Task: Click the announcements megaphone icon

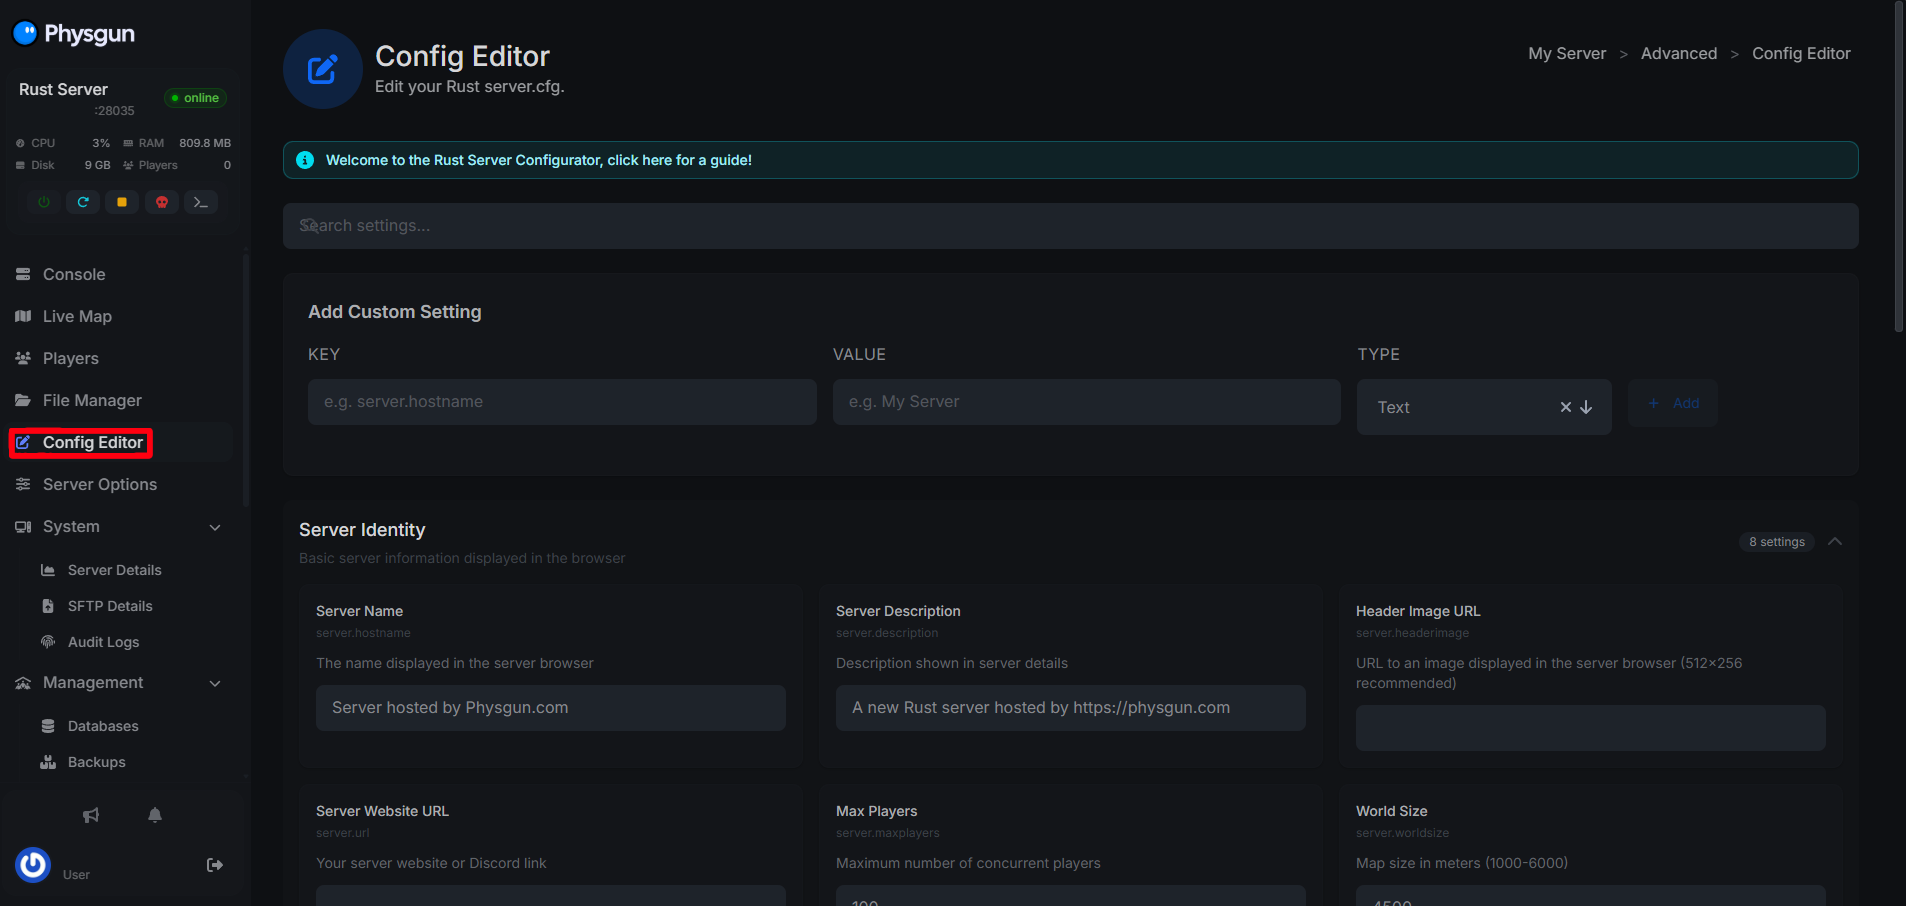Action: (91, 815)
